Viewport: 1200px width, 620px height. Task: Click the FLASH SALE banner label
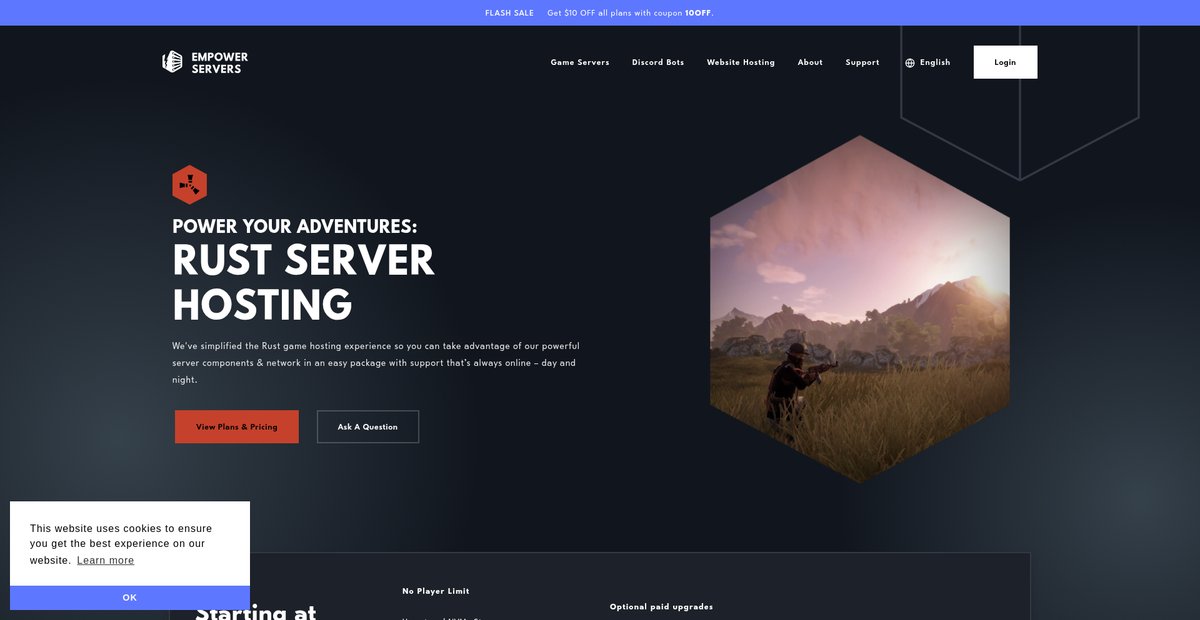coord(510,13)
